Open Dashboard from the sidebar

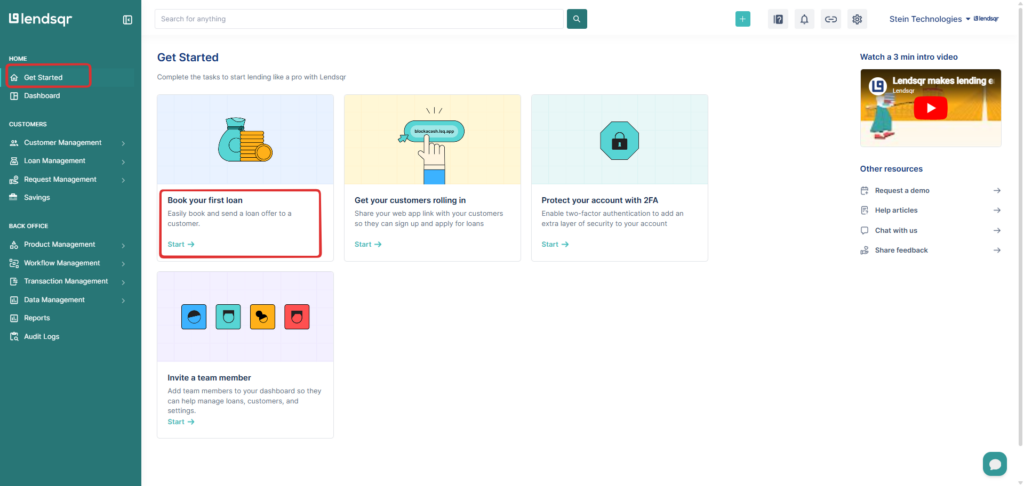point(42,96)
